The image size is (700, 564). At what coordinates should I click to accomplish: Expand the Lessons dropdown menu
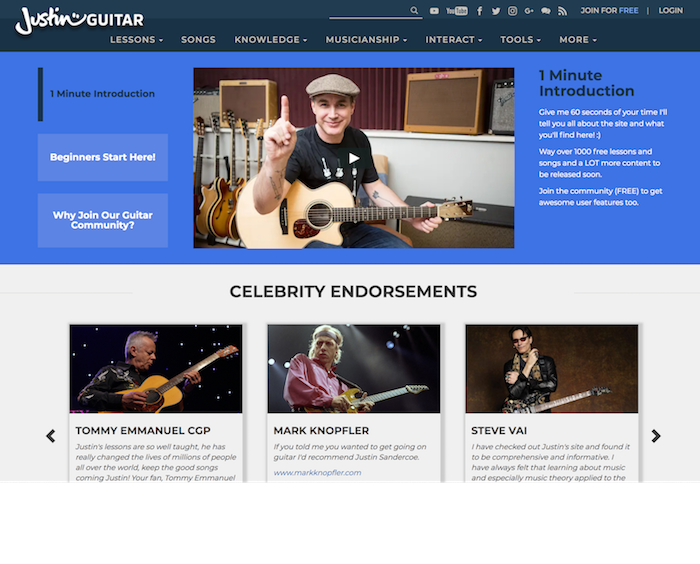136,40
